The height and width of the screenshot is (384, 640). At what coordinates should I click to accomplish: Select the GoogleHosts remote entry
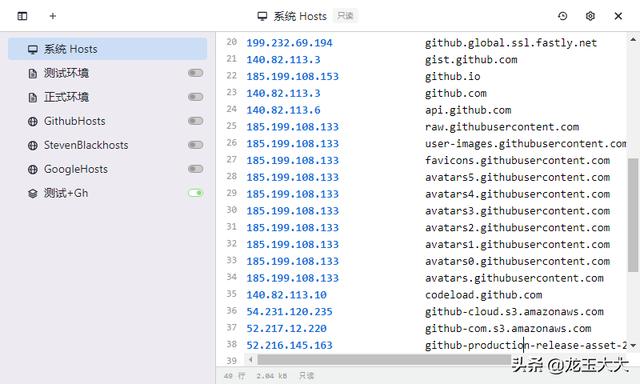click(x=107, y=169)
